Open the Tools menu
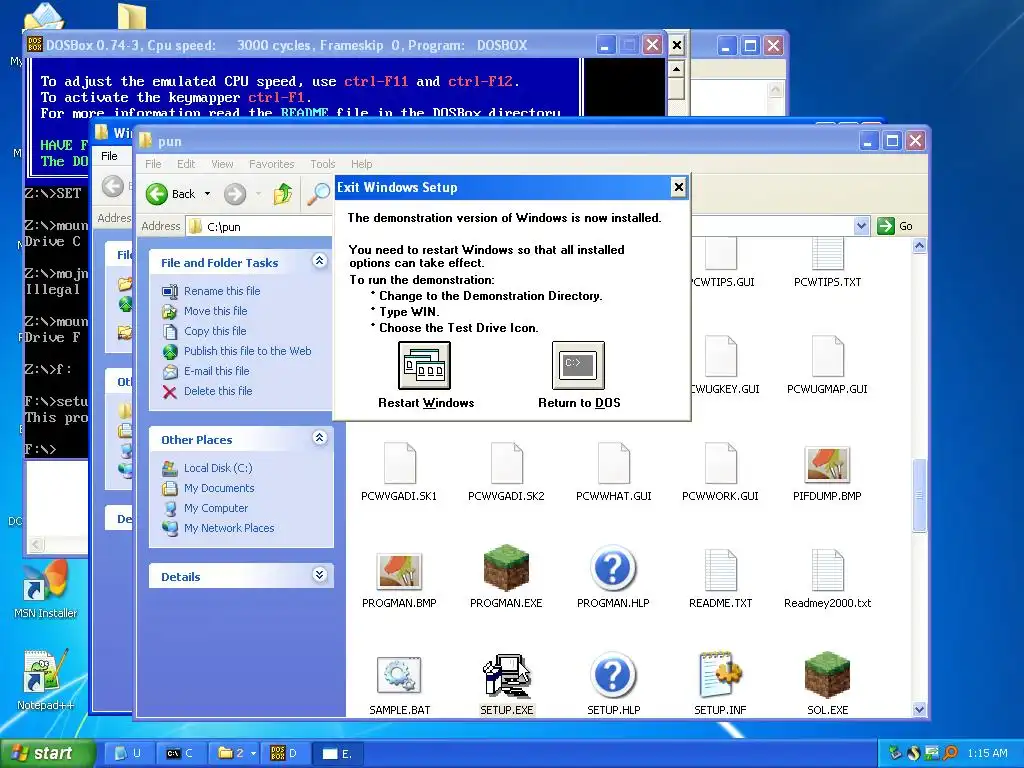Viewport: 1024px width, 768px height. 323,164
